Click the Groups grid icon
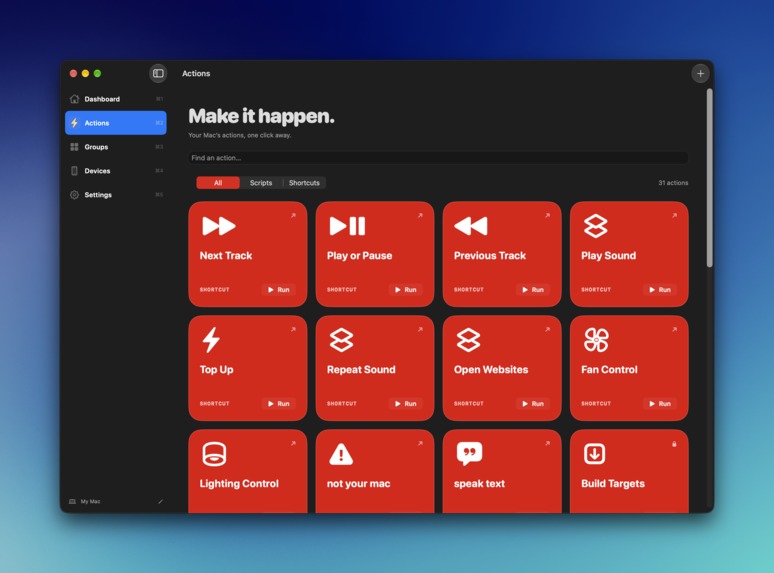The height and width of the screenshot is (573, 774). (x=75, y=147)
